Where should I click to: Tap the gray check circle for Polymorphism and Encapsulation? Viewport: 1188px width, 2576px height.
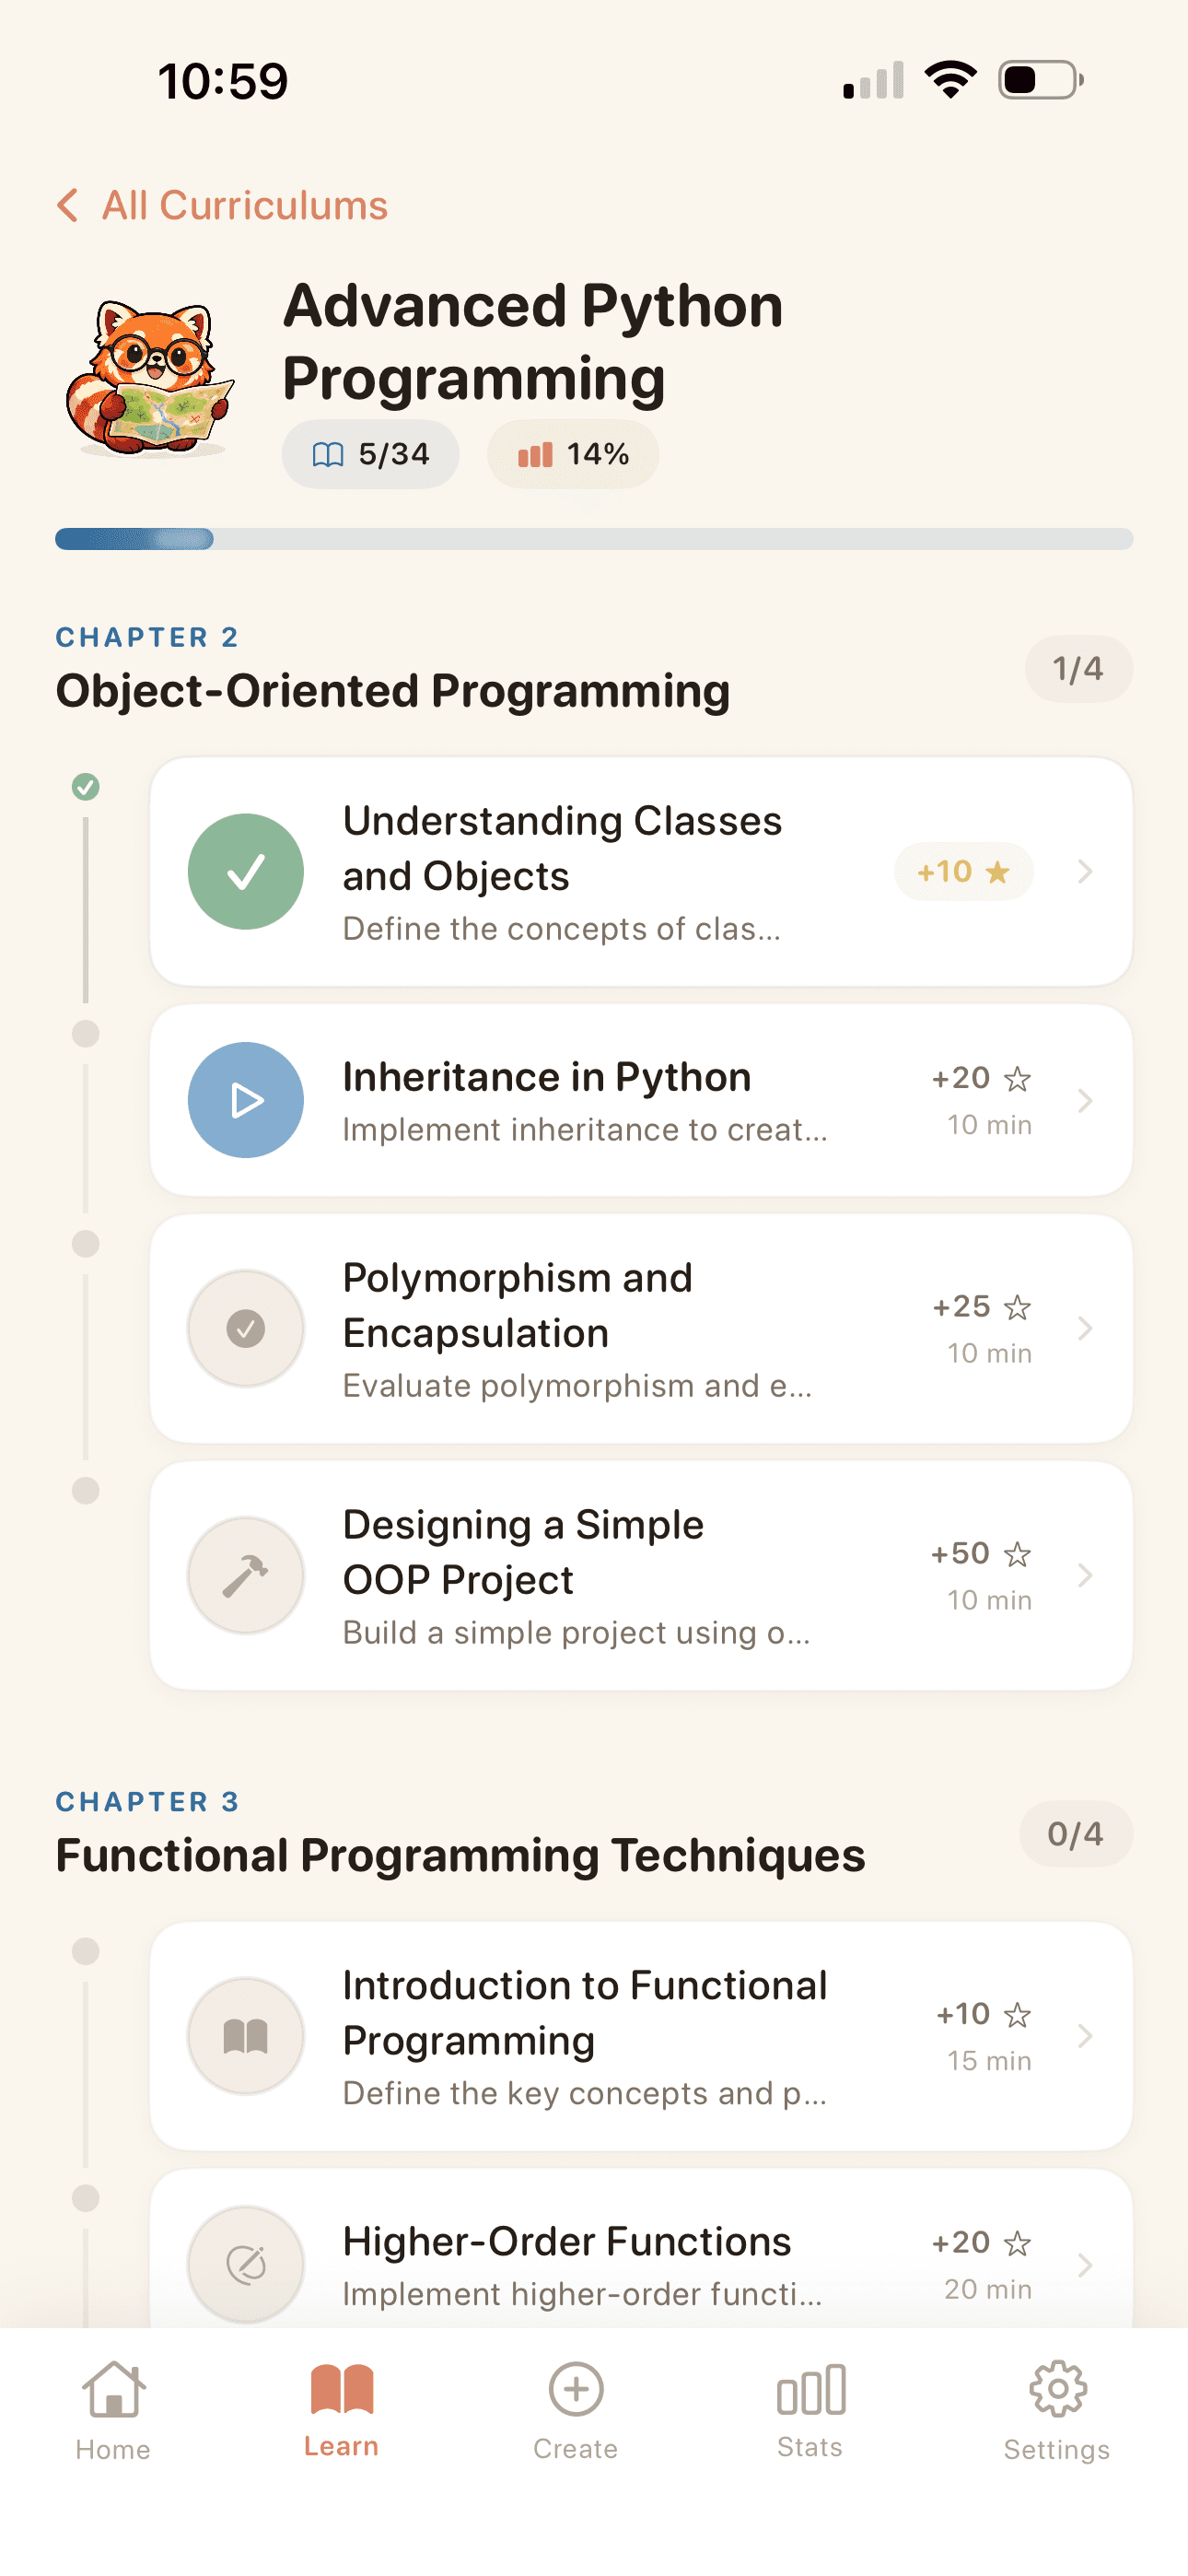point(245,1329)
